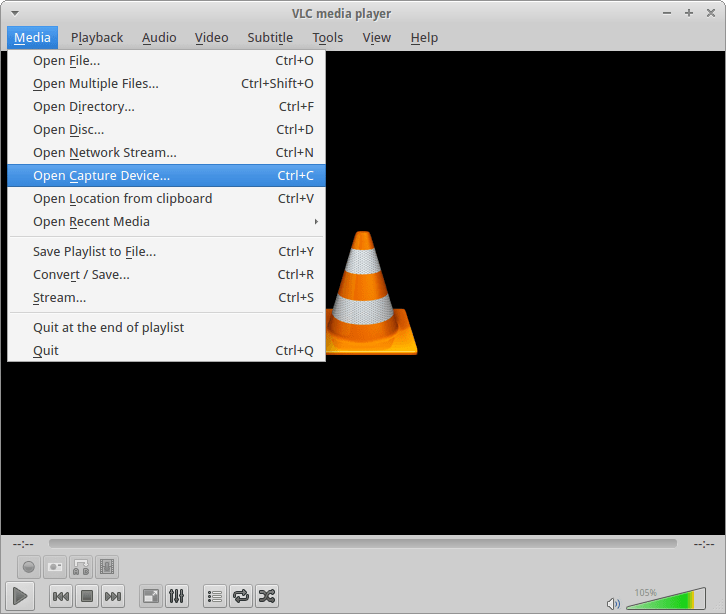Toggle random shuffle icon
The width and height of the screenshot is (726, 614).
tap(267, 596)
